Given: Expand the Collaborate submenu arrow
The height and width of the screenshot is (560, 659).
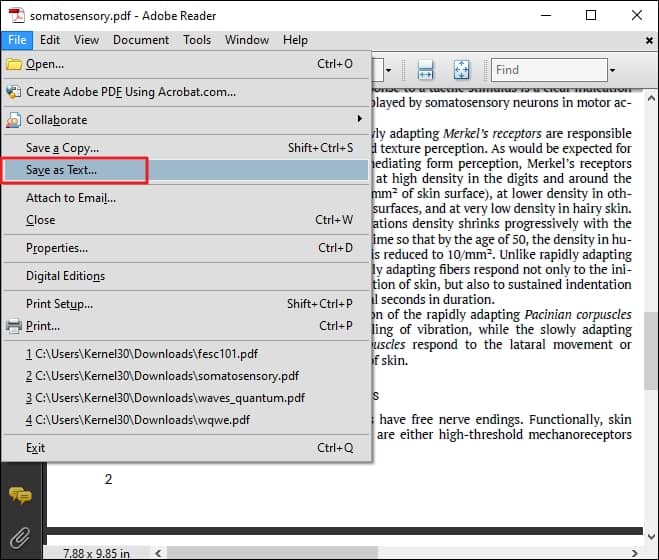Looking at the screenshot, I should point(359,119).
